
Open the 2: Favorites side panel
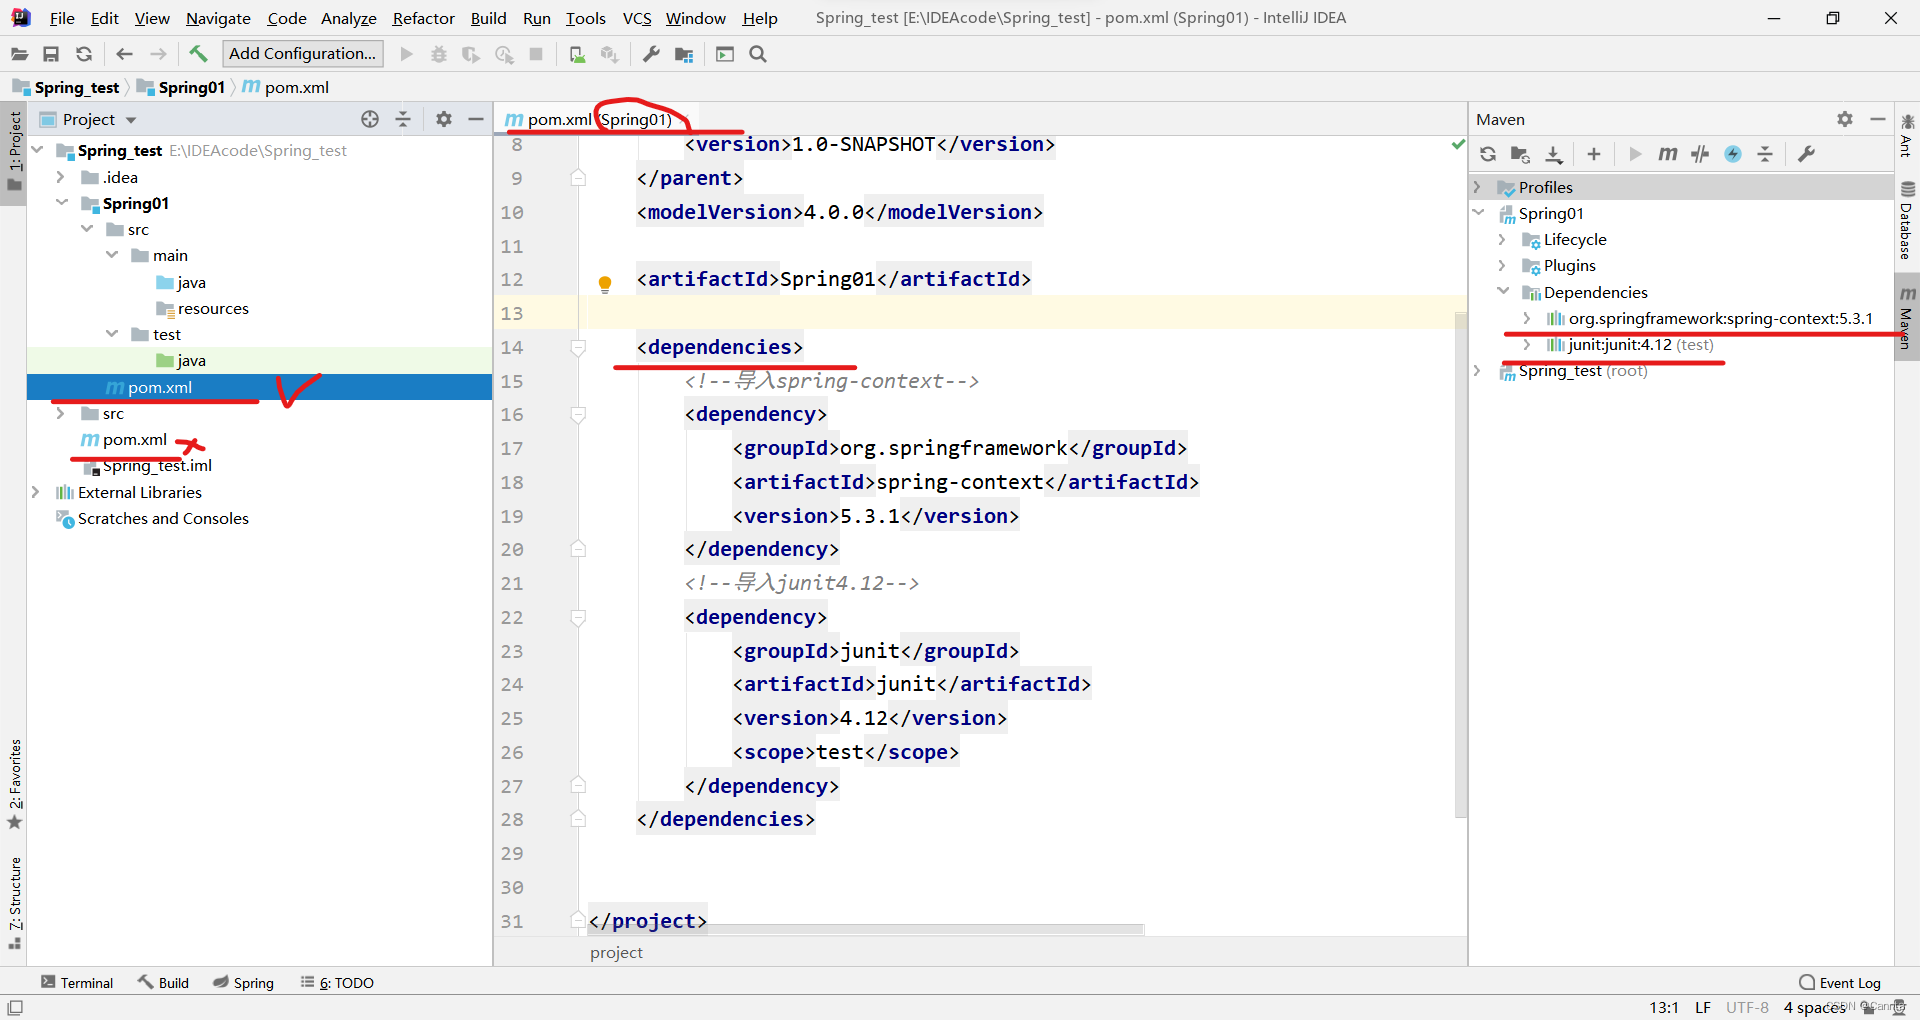click(15, 784)
